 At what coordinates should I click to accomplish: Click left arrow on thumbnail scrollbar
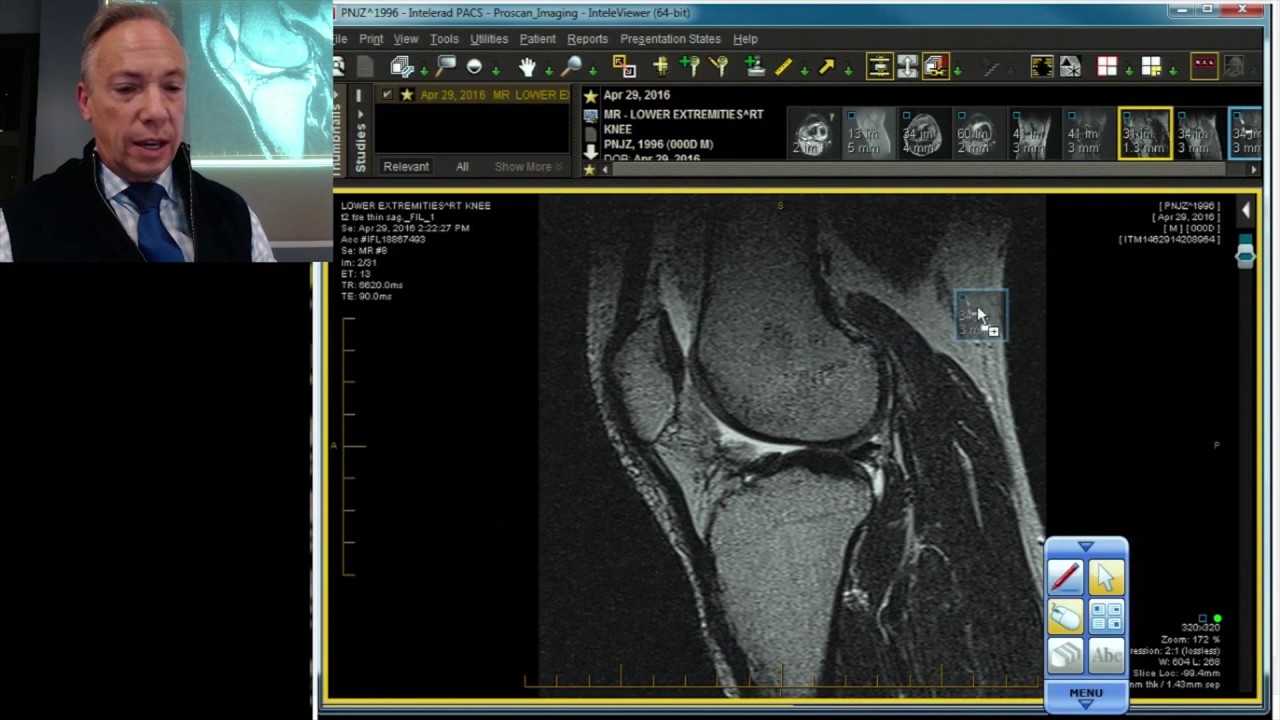tap(604, 170)
